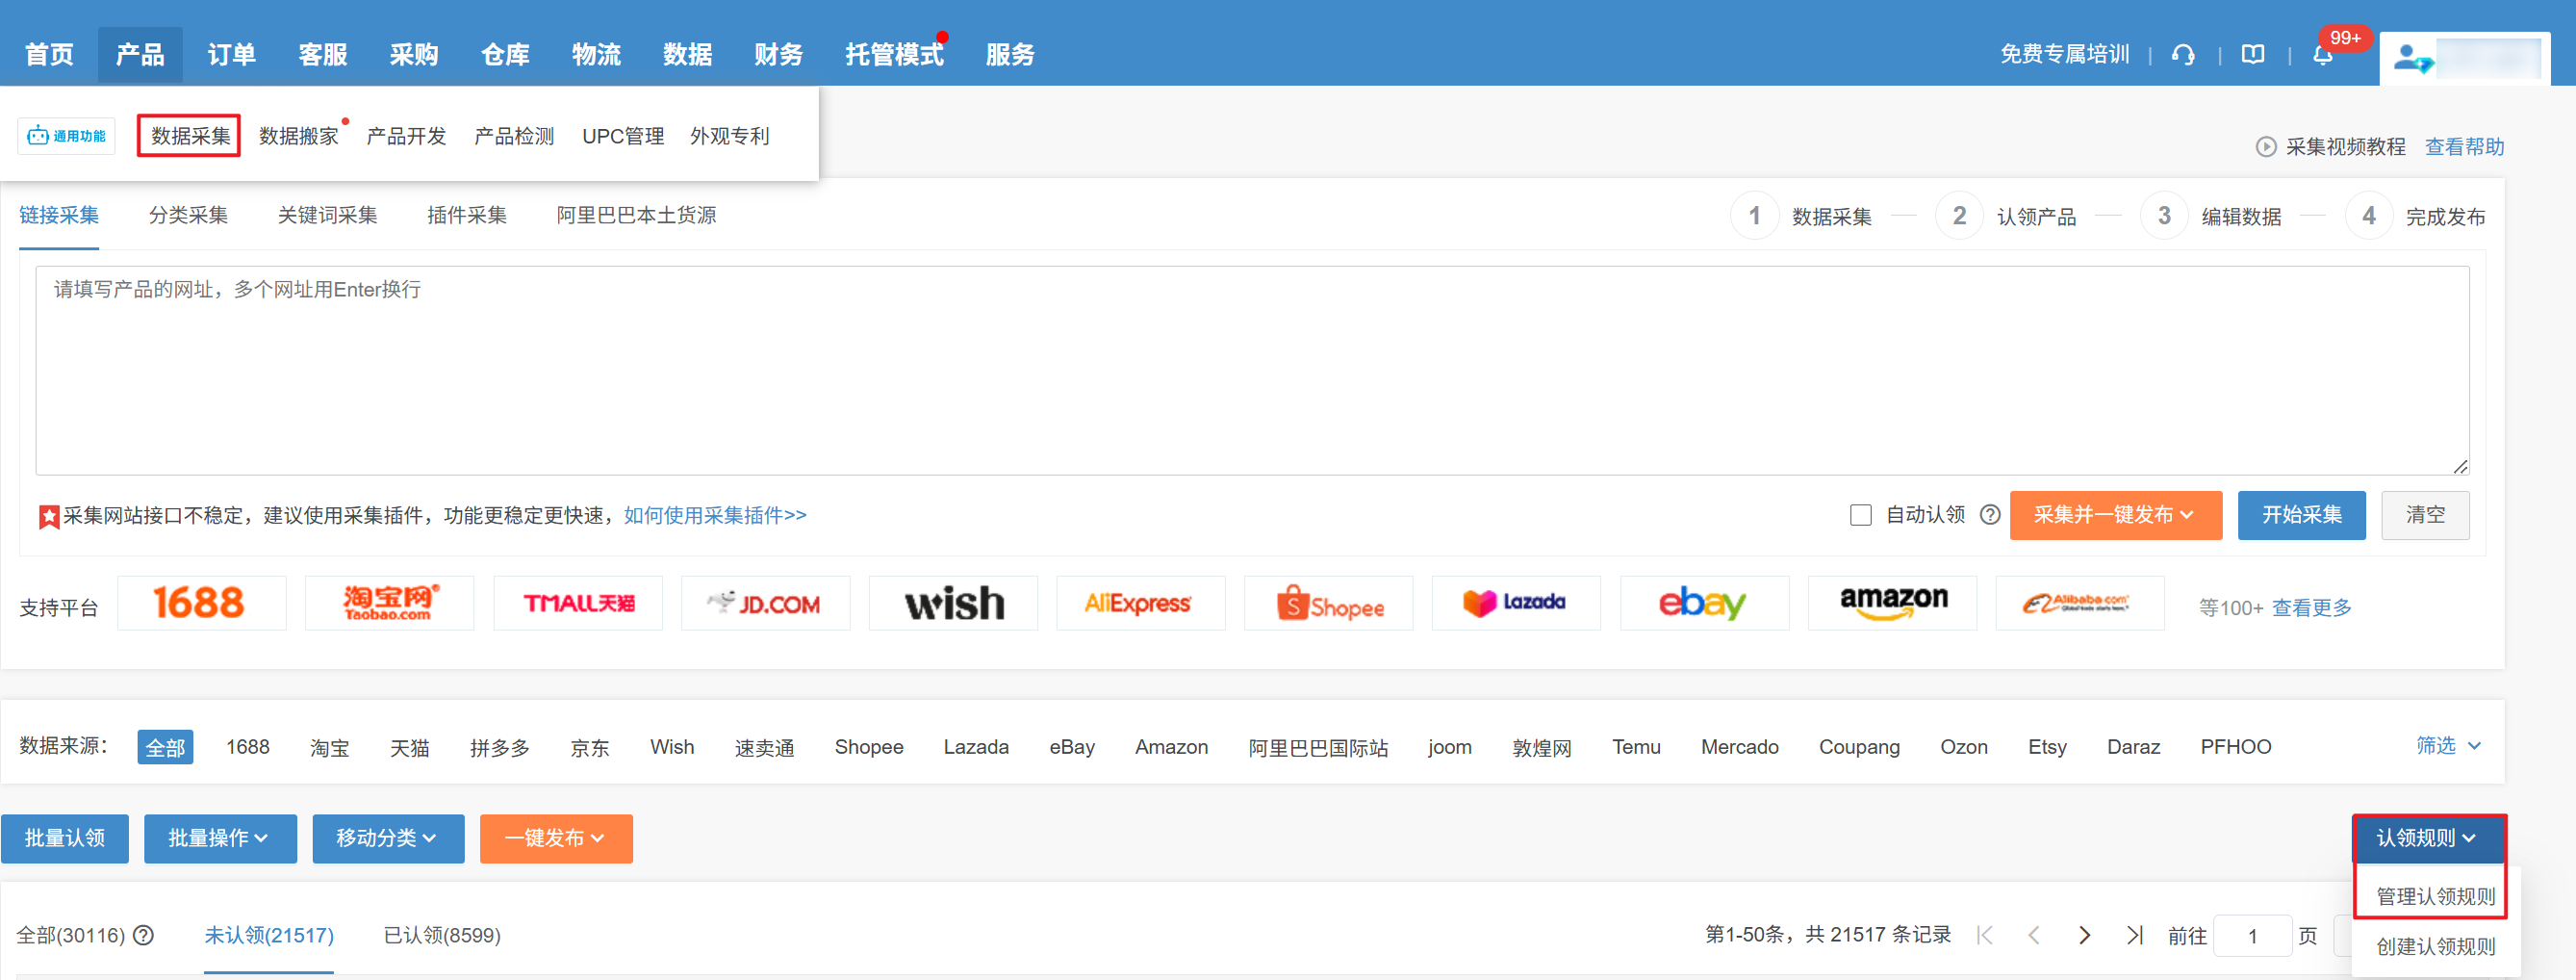Open the help book icon
The image size is (2576, 980).
tap(2252, 55)
